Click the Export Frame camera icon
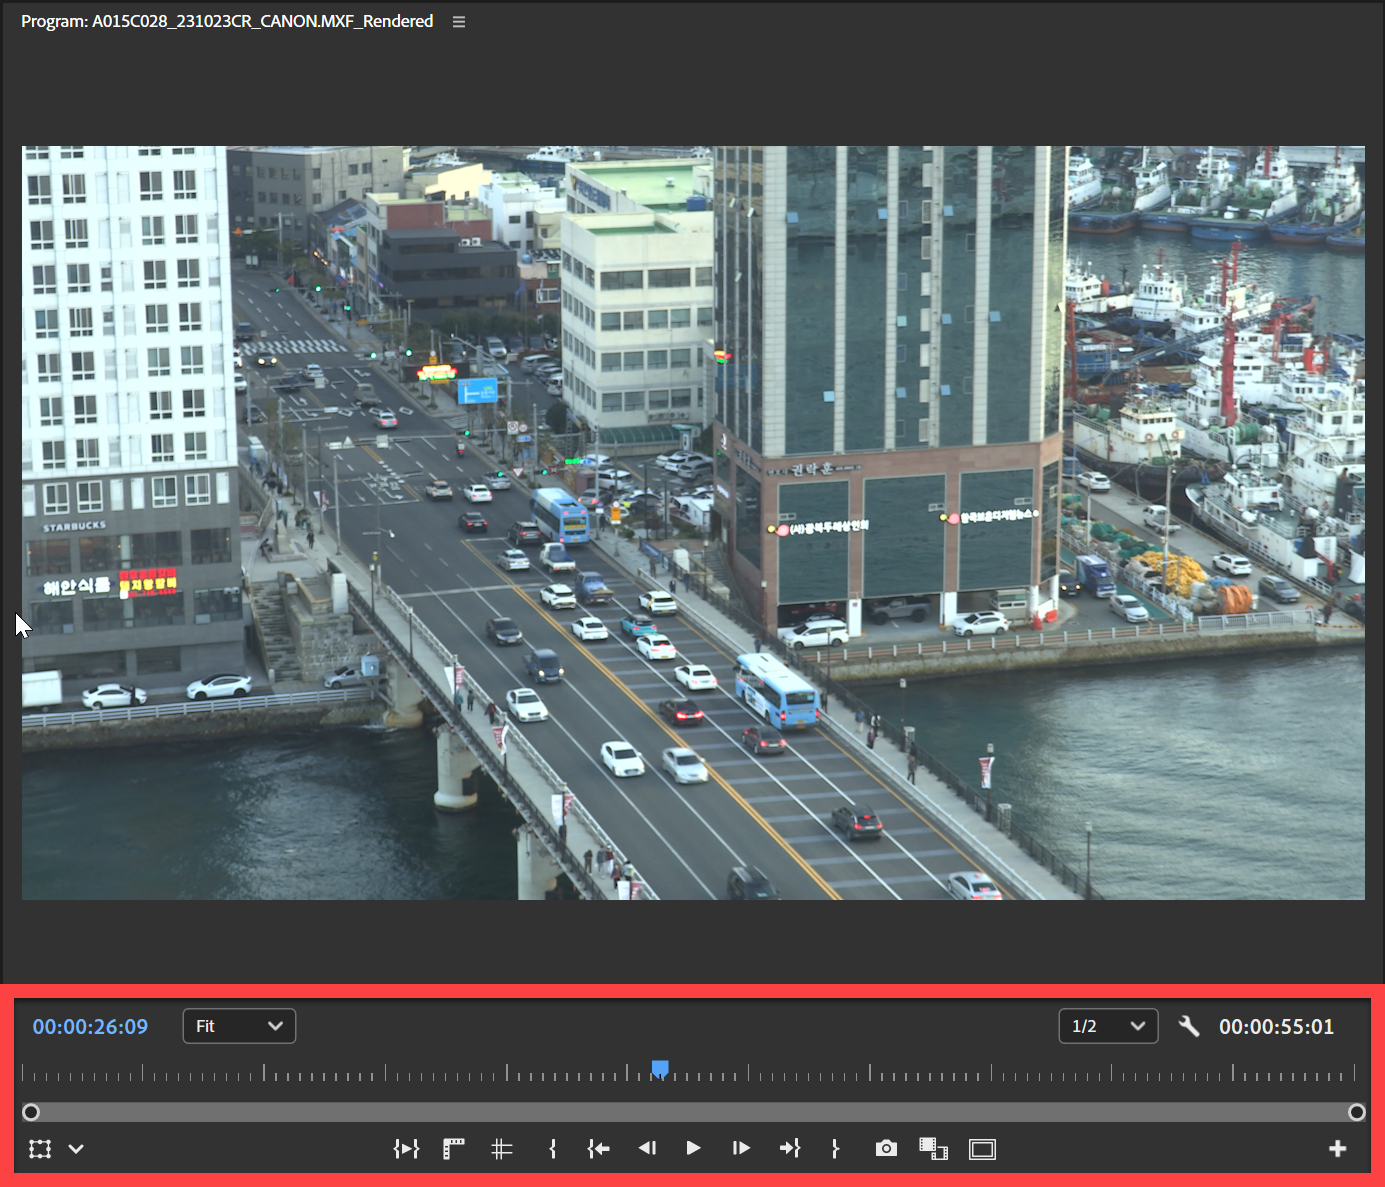The image size is (1385, 1187). [886, 1148]
